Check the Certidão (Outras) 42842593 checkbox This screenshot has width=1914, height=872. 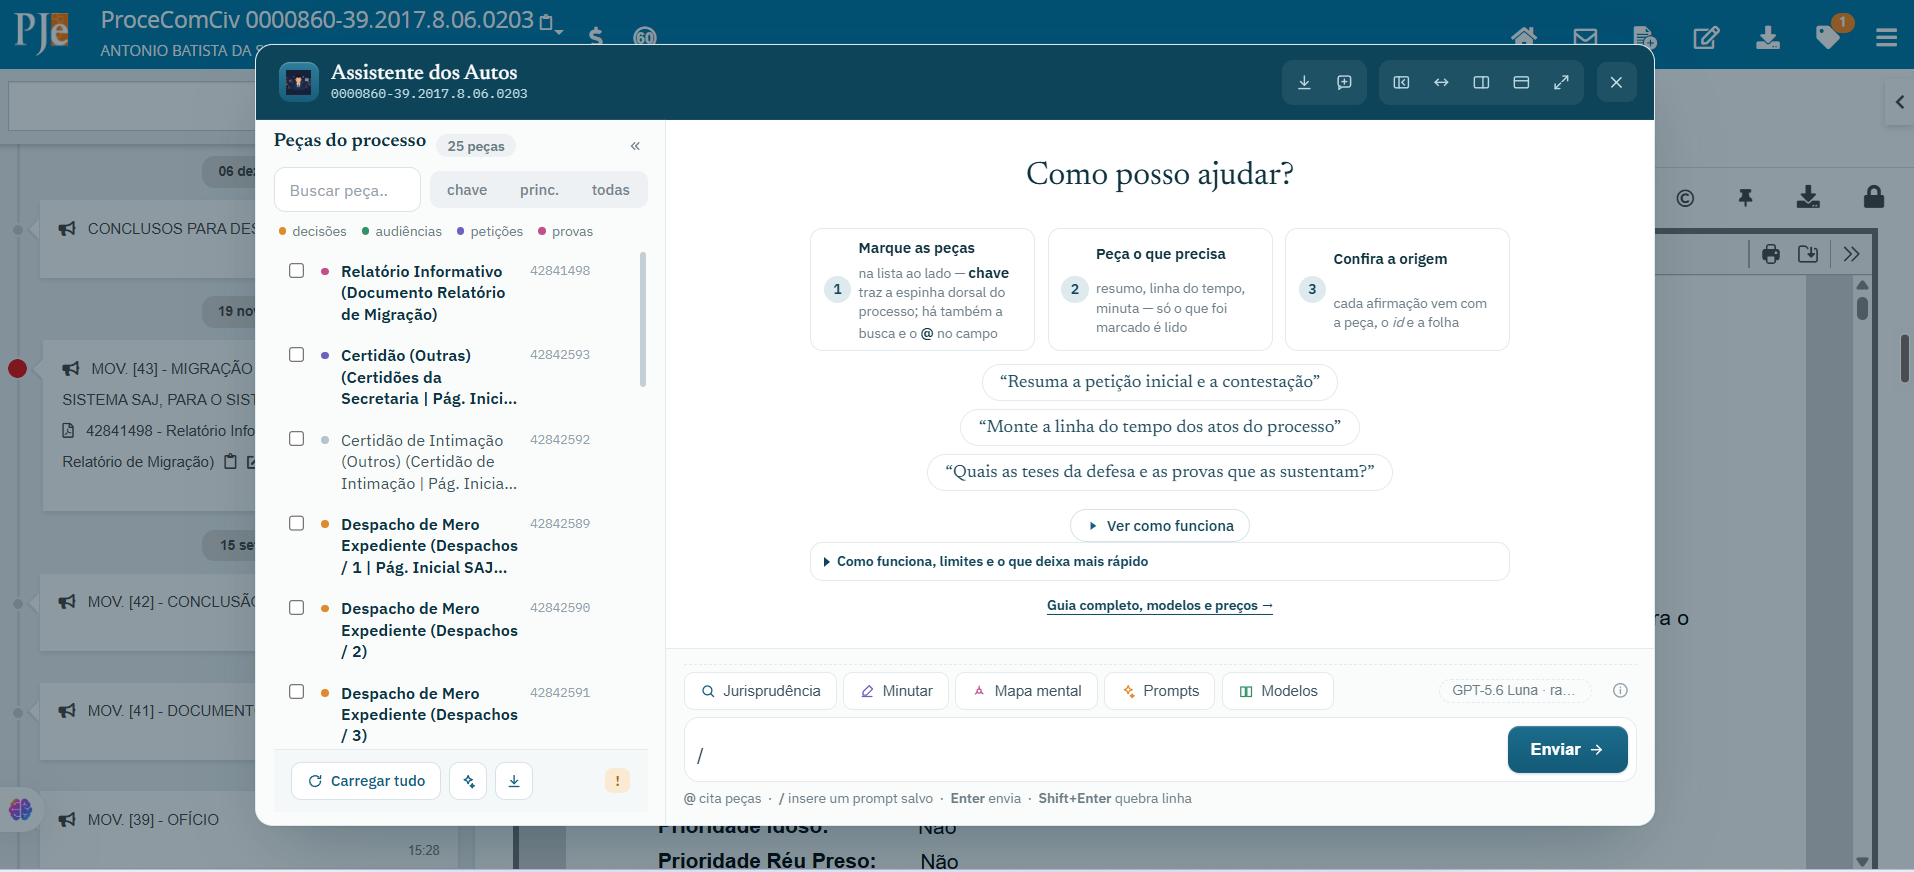point(297,355)
